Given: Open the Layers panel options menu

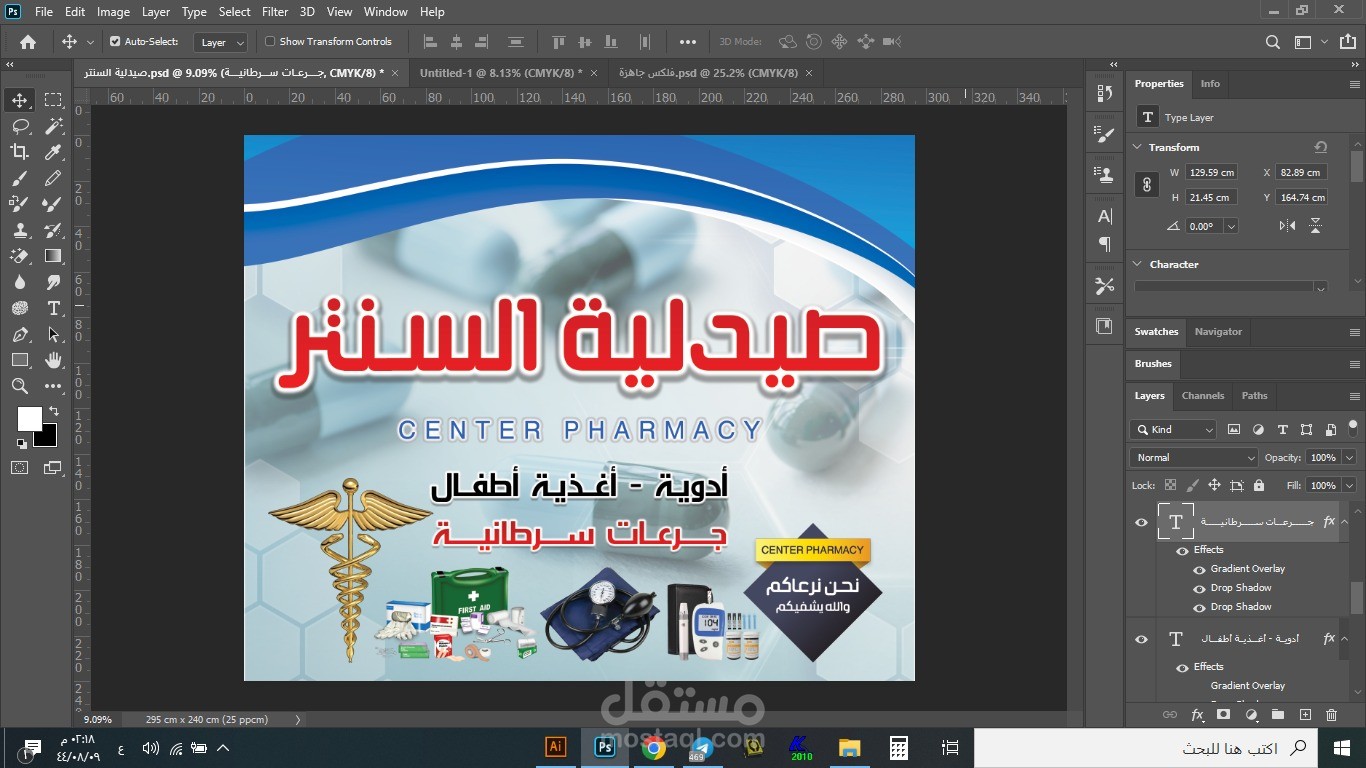Looking at the screenshot, I should pos(1355,396).
